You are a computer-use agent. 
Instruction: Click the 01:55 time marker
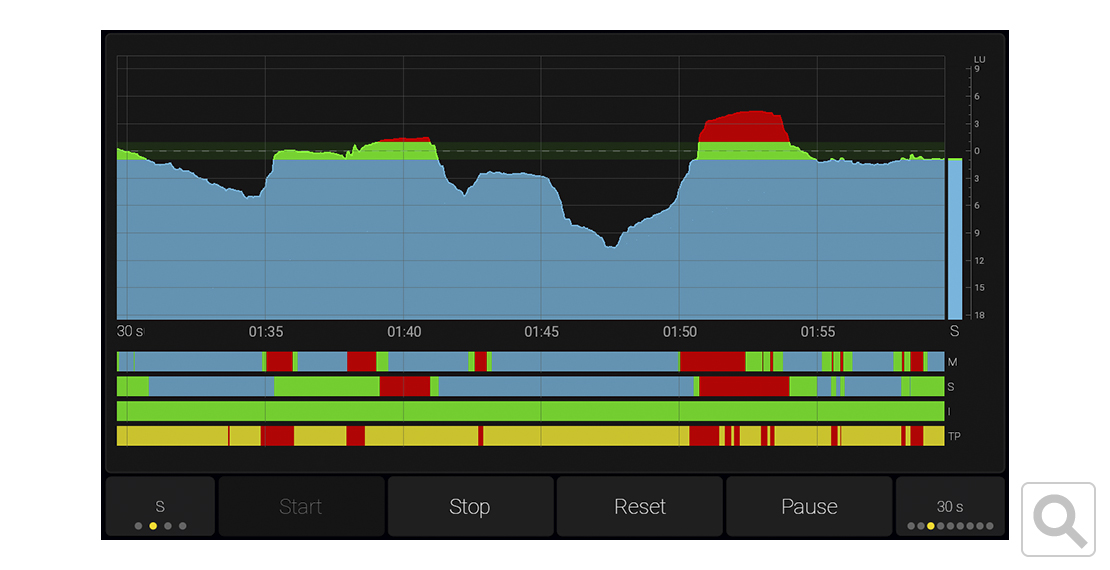click(817, 332)
